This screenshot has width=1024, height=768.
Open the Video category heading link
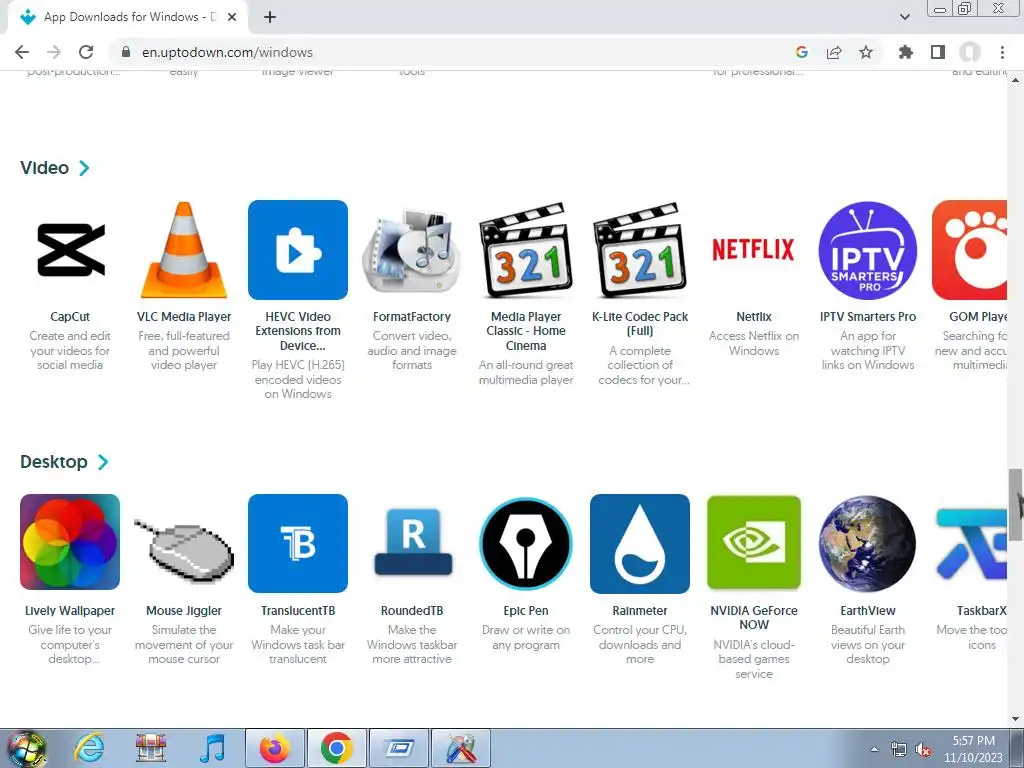(44, 168)
